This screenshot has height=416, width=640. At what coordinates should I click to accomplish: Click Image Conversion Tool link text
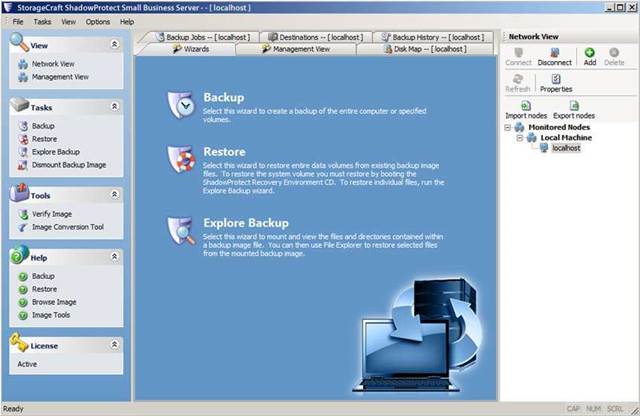click(x=68, y=227)
